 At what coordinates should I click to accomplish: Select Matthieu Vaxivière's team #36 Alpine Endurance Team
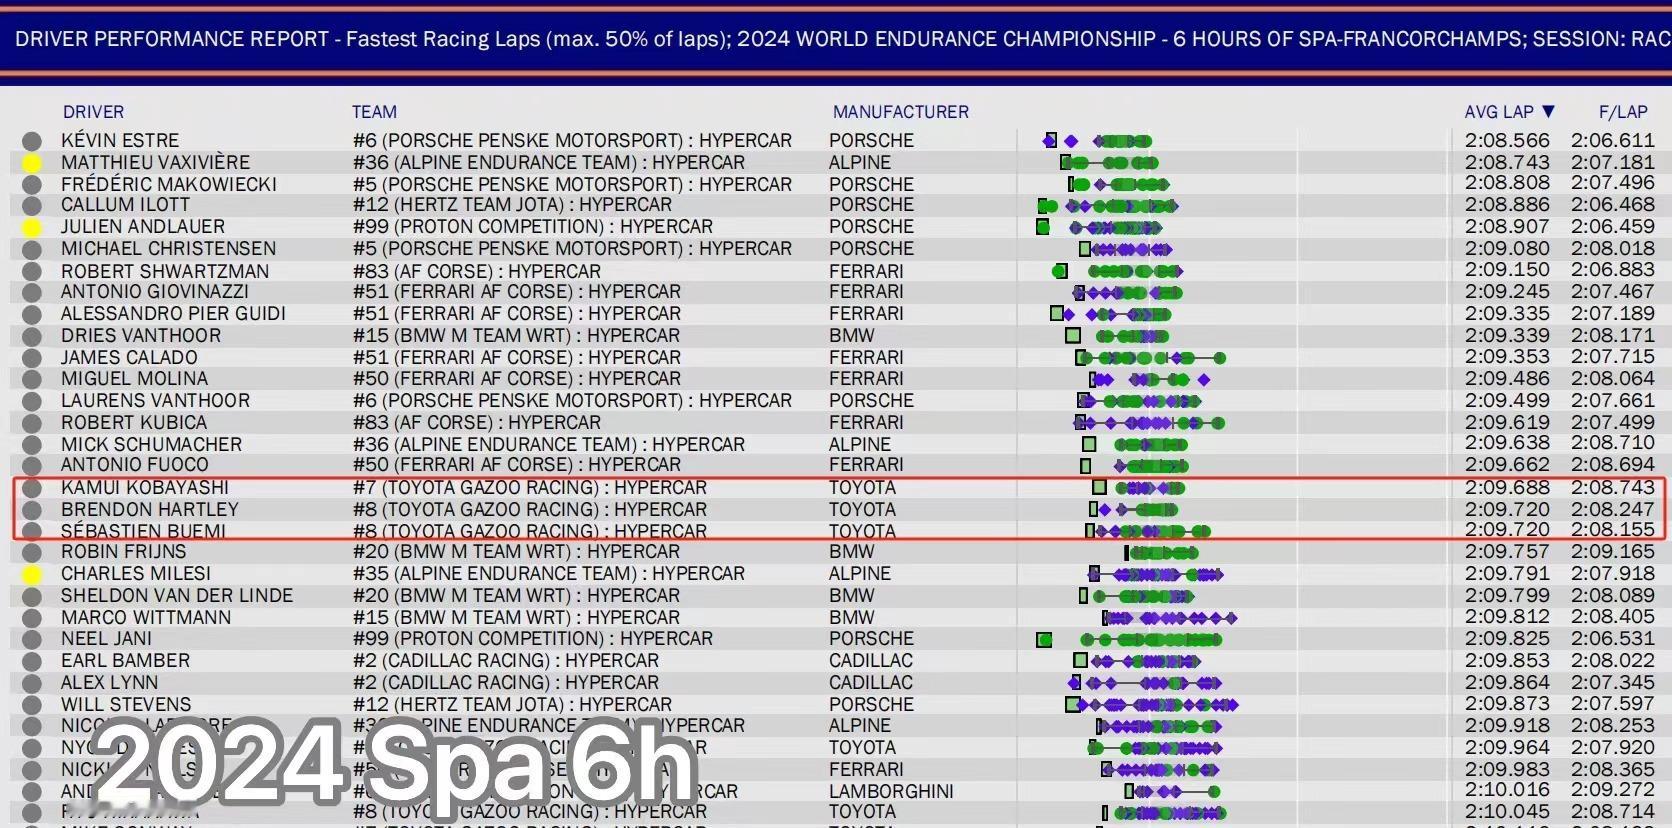(549, 163)
